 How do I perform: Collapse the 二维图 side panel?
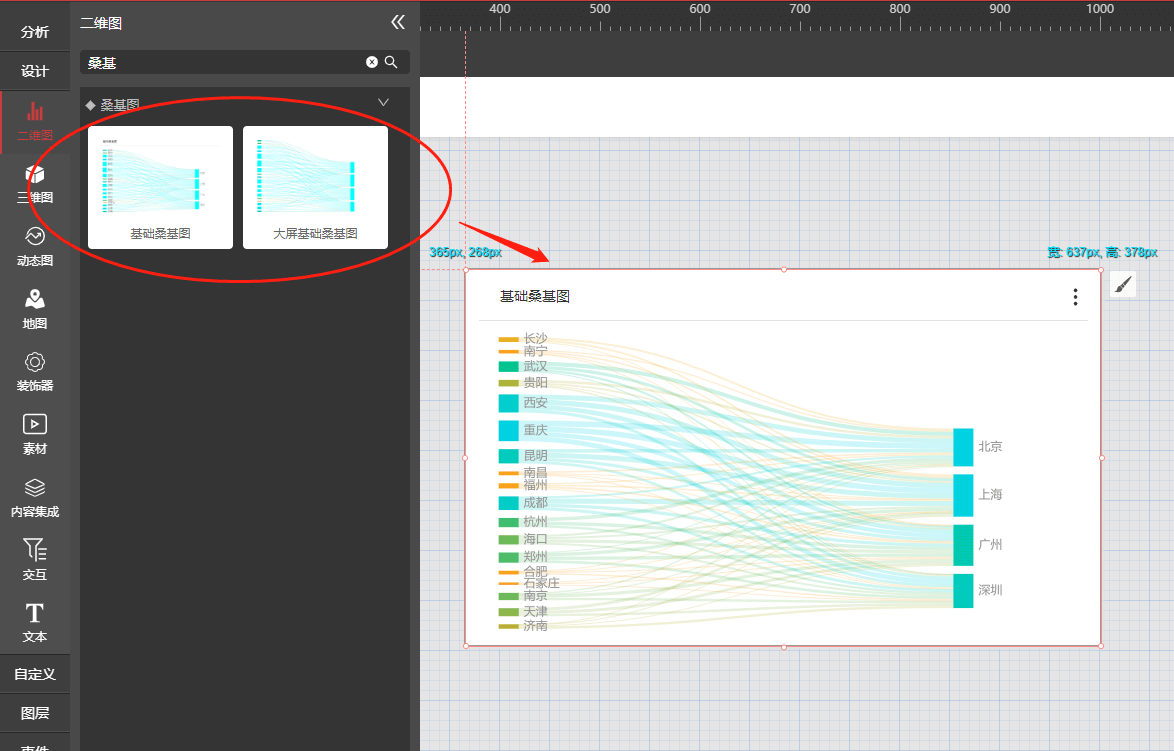click(398, 22)
